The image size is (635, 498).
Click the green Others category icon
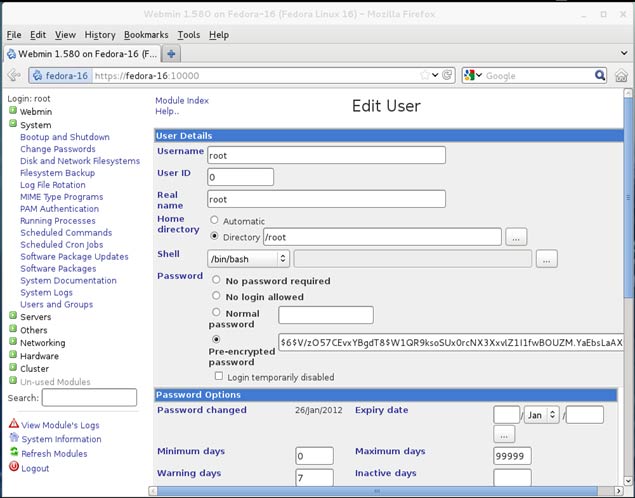click(x=13, y=329)
